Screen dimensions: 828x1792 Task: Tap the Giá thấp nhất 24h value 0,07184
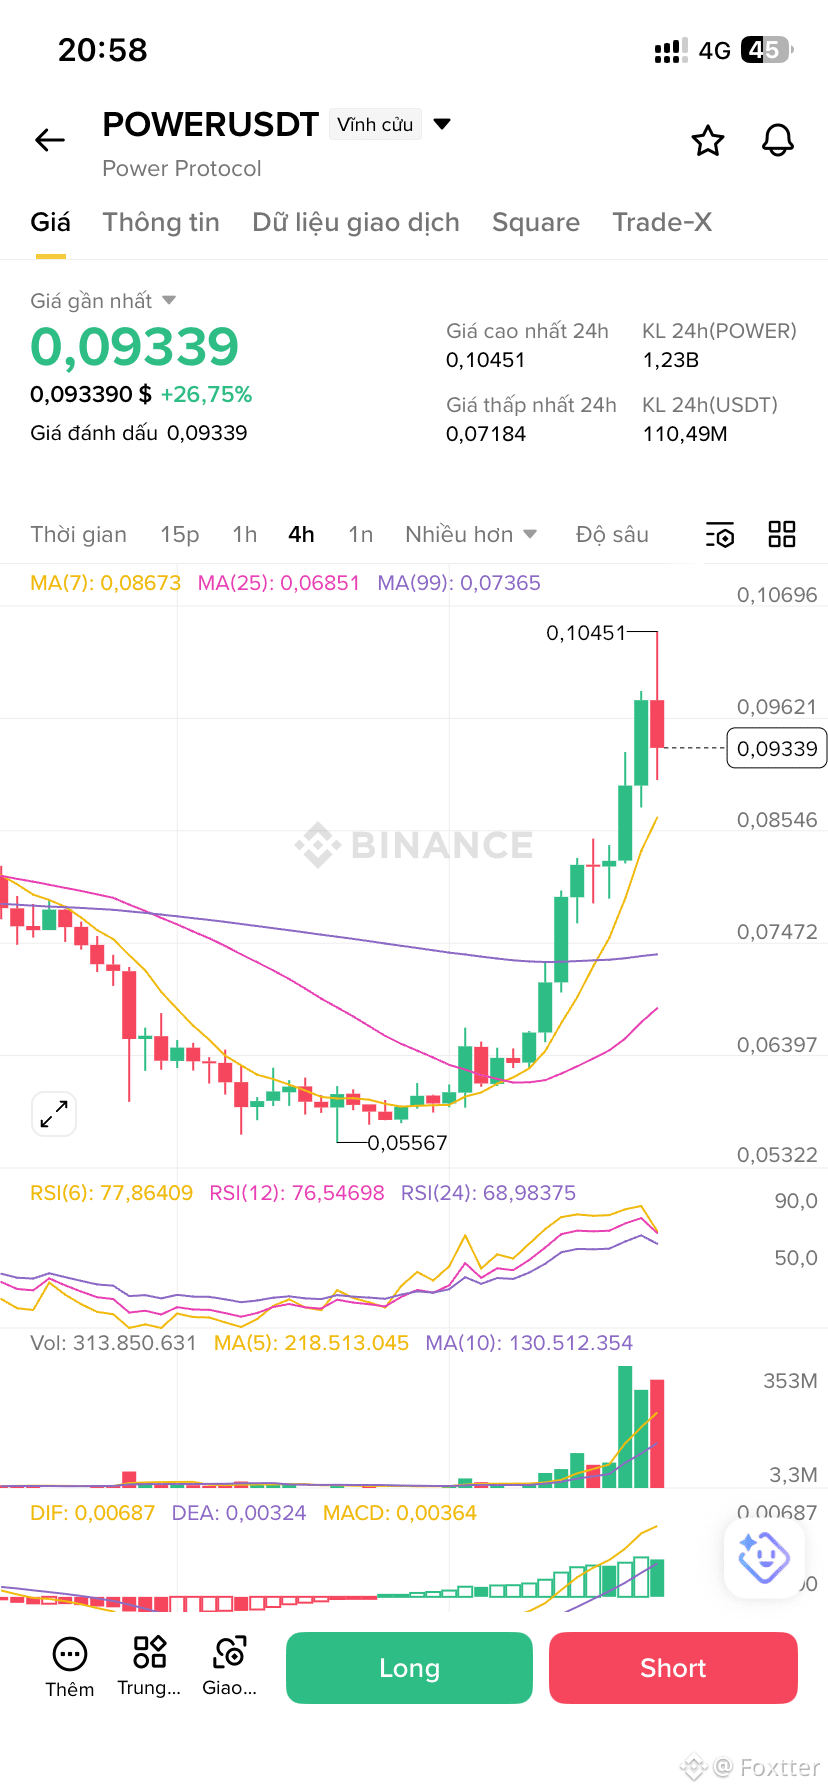click(486, 434)
